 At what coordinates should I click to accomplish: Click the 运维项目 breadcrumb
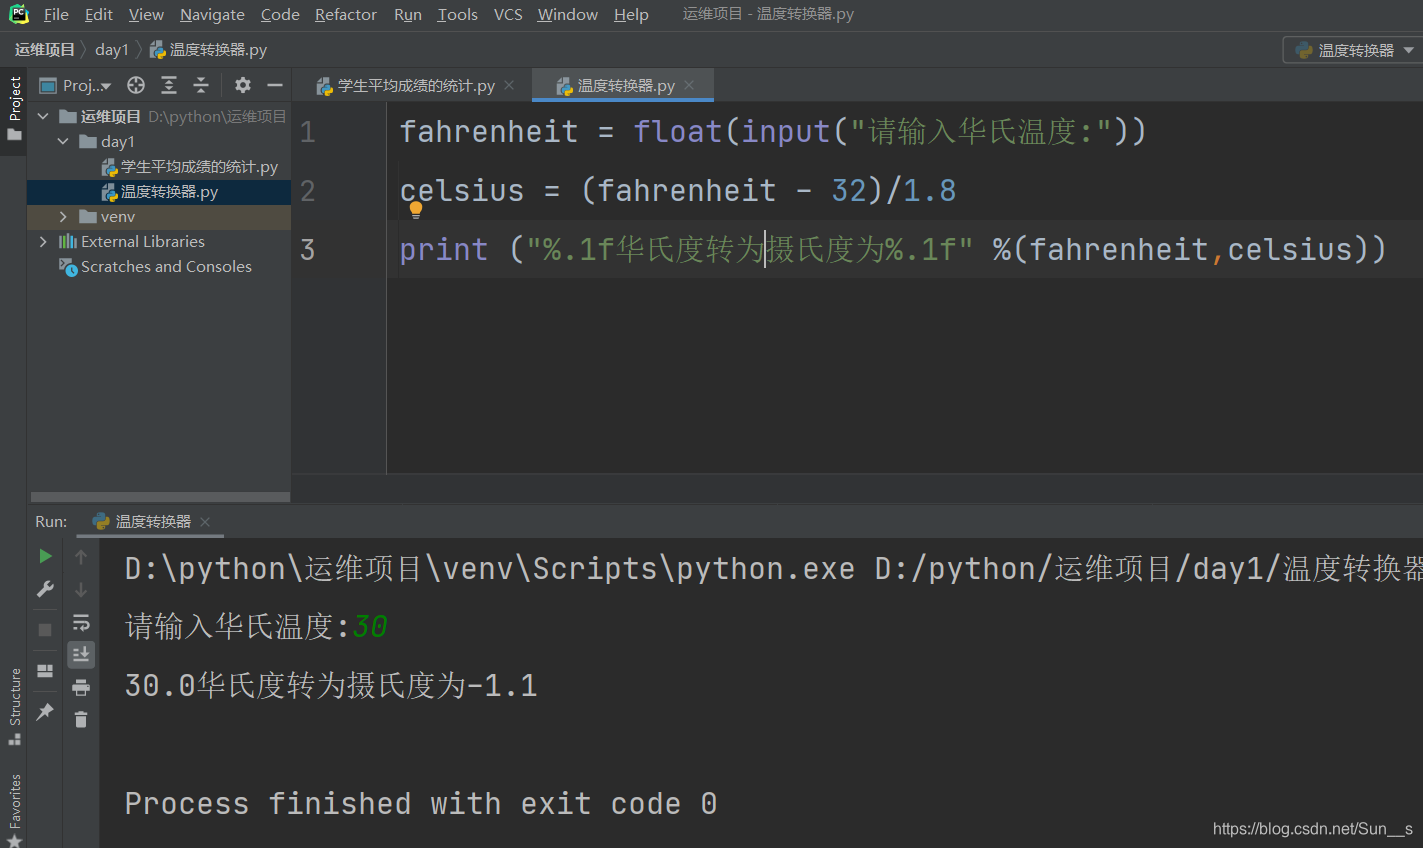pos(44,50)
